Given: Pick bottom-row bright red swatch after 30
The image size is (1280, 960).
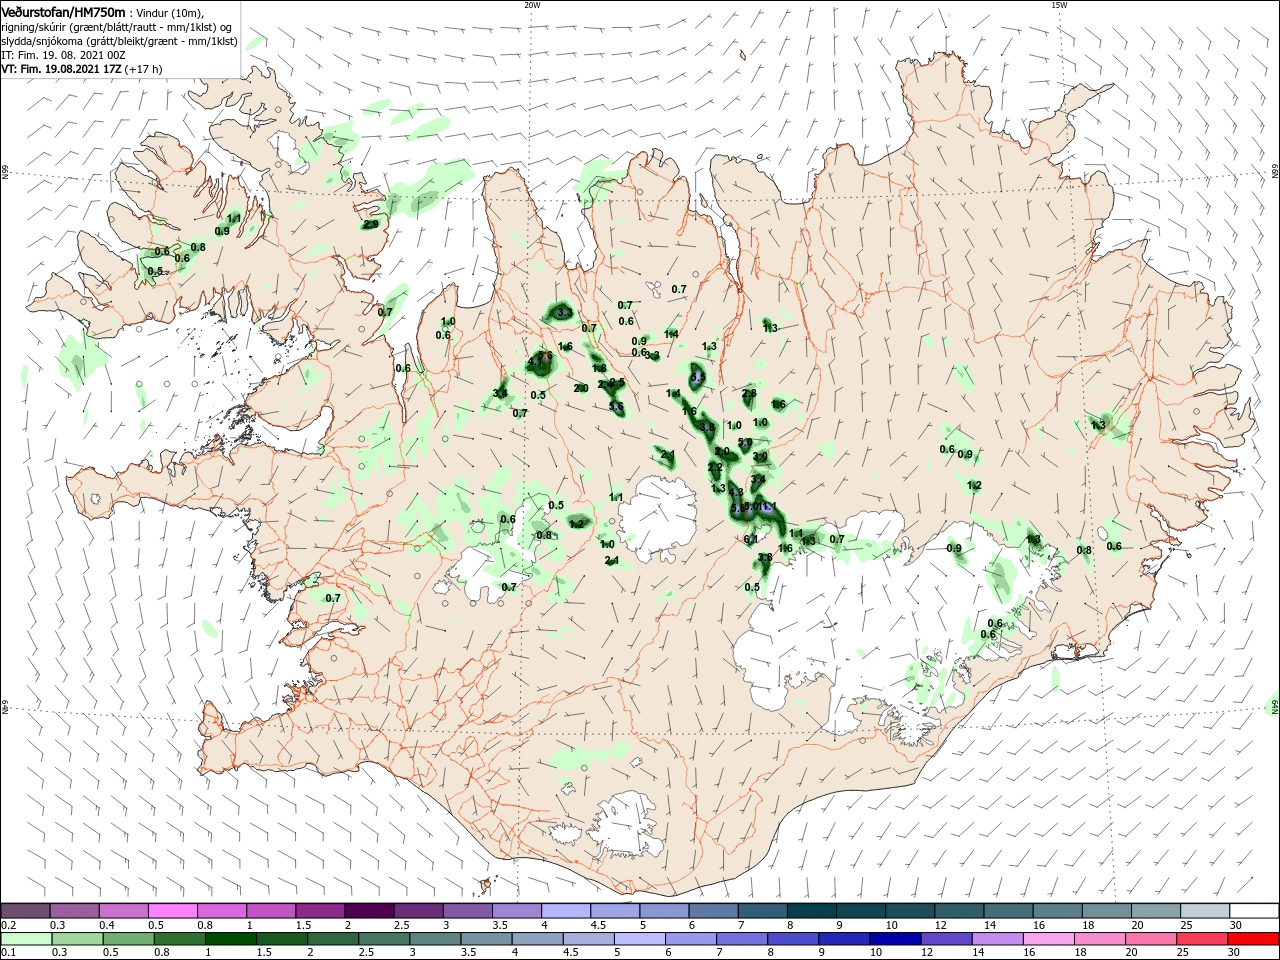Looking at the screenshot, I should (1255, 939).
